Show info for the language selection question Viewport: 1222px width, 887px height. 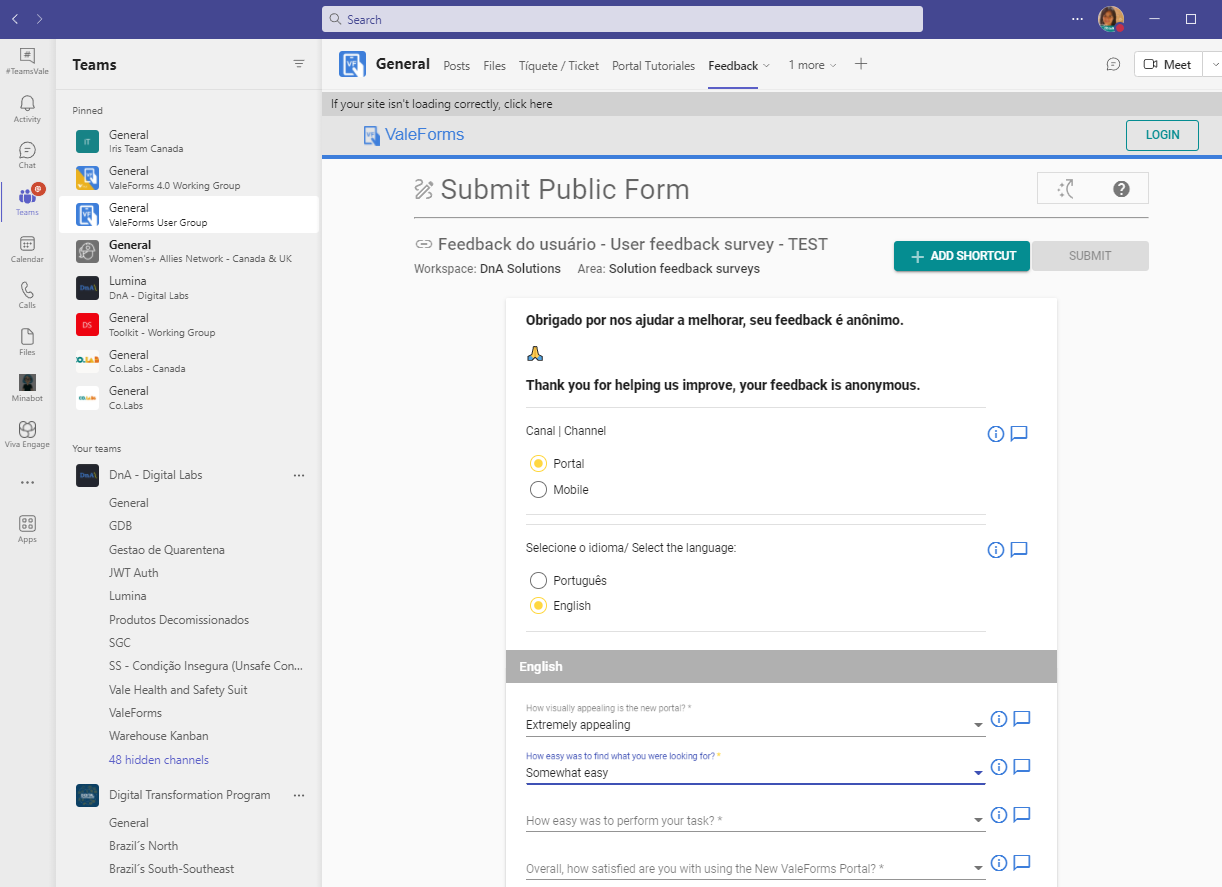pyautogui.click(x=995, y=550)
